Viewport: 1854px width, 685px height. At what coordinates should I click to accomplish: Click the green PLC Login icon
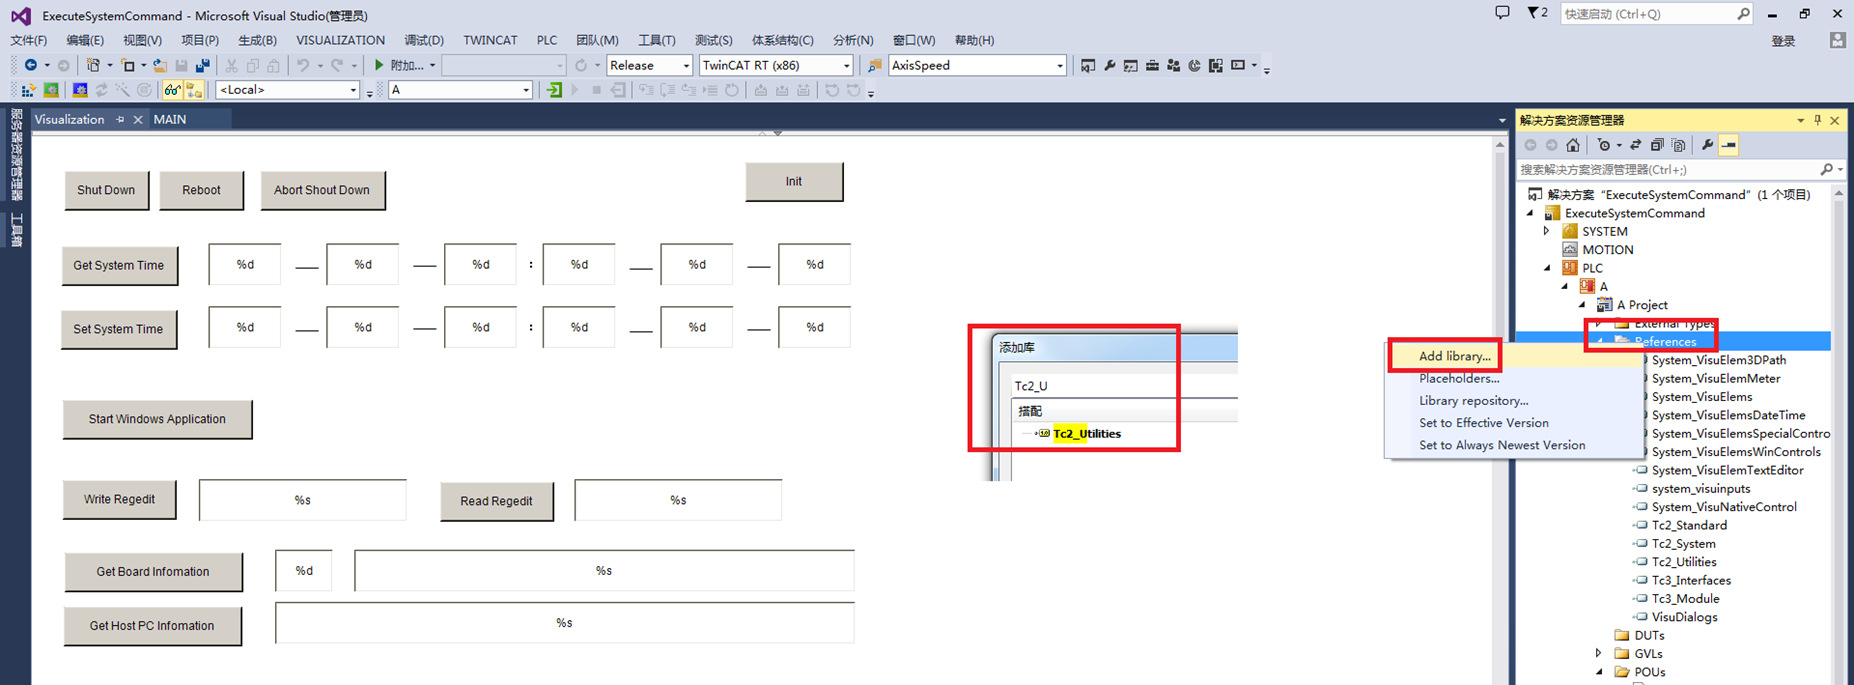[554, 90]
